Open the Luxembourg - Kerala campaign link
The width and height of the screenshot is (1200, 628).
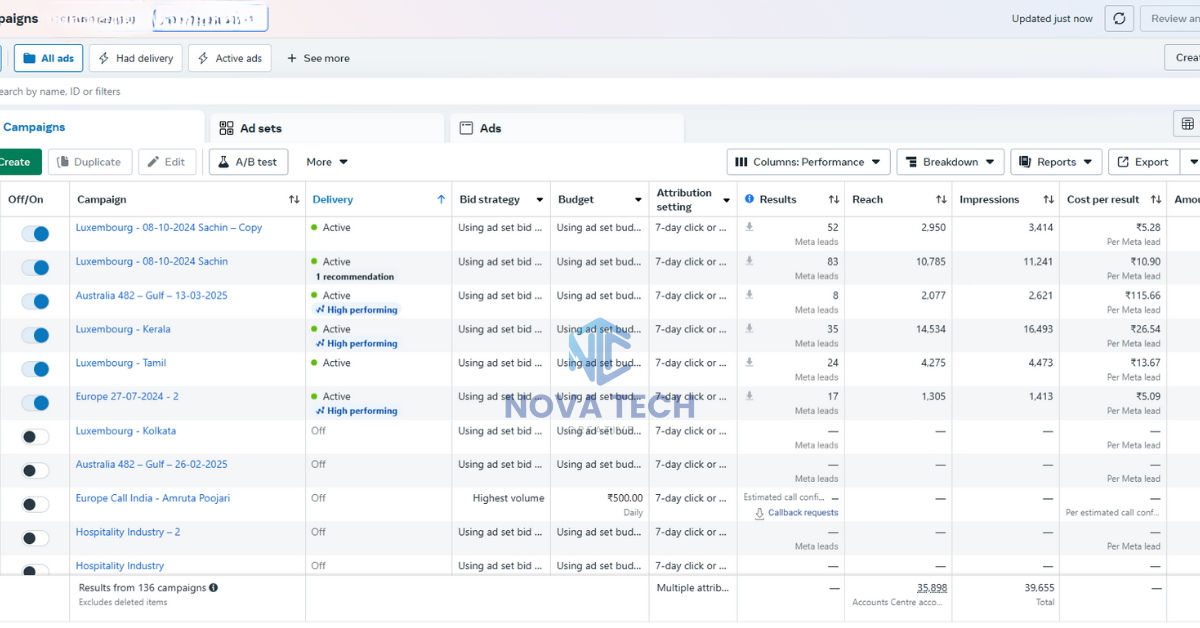123,329
